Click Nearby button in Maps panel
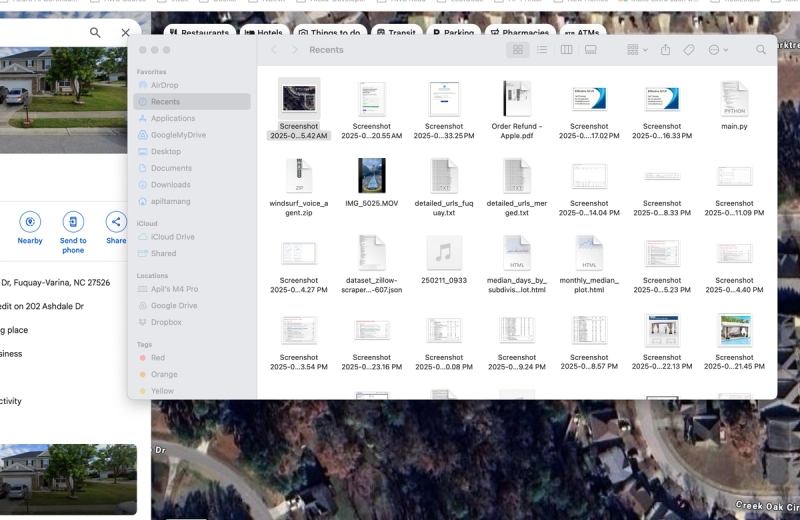 click(x=30, y=228)
